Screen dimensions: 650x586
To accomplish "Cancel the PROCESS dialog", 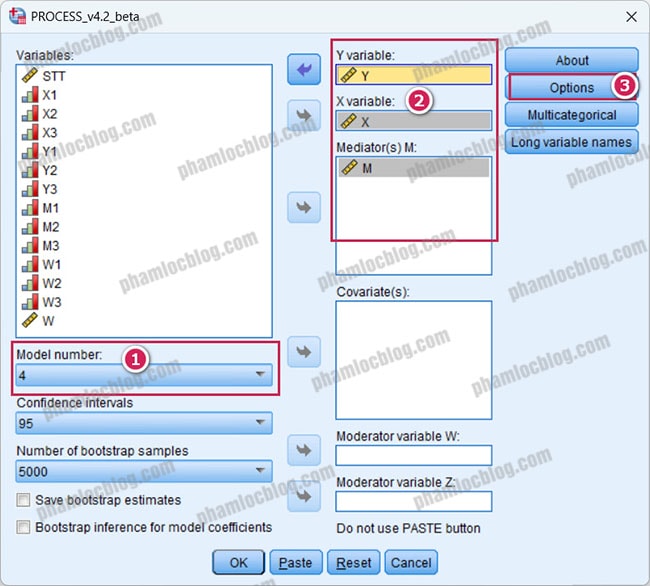I will point(411,562).
